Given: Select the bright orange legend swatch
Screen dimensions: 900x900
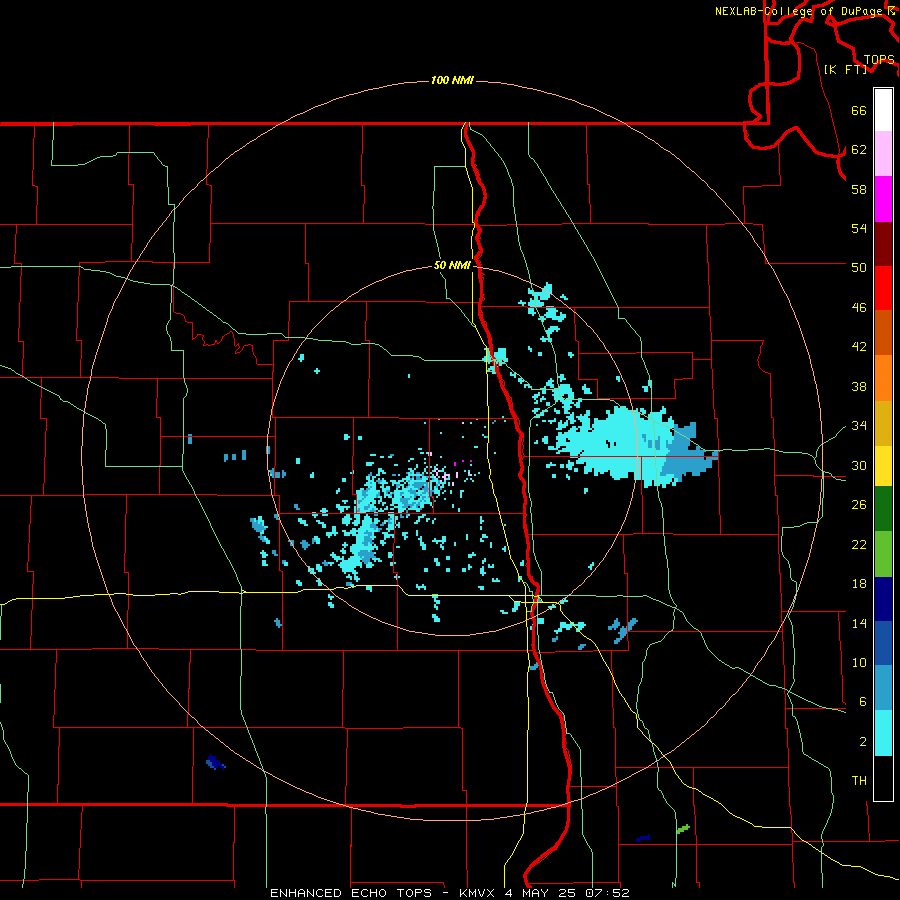Looking at the screenshot, I should click(883, 378).
